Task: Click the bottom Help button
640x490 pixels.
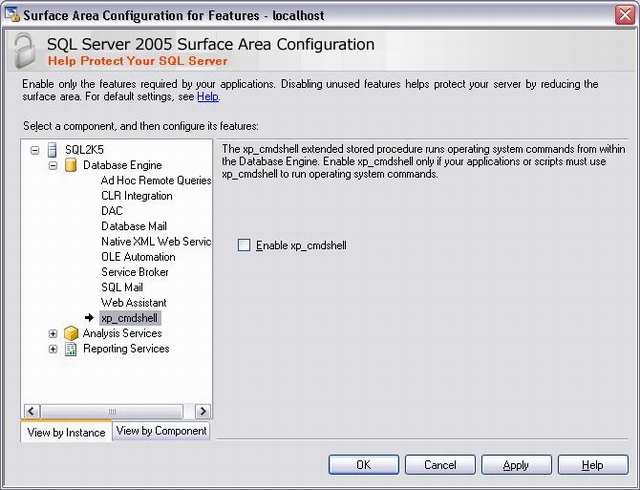Action: point(593,465)
